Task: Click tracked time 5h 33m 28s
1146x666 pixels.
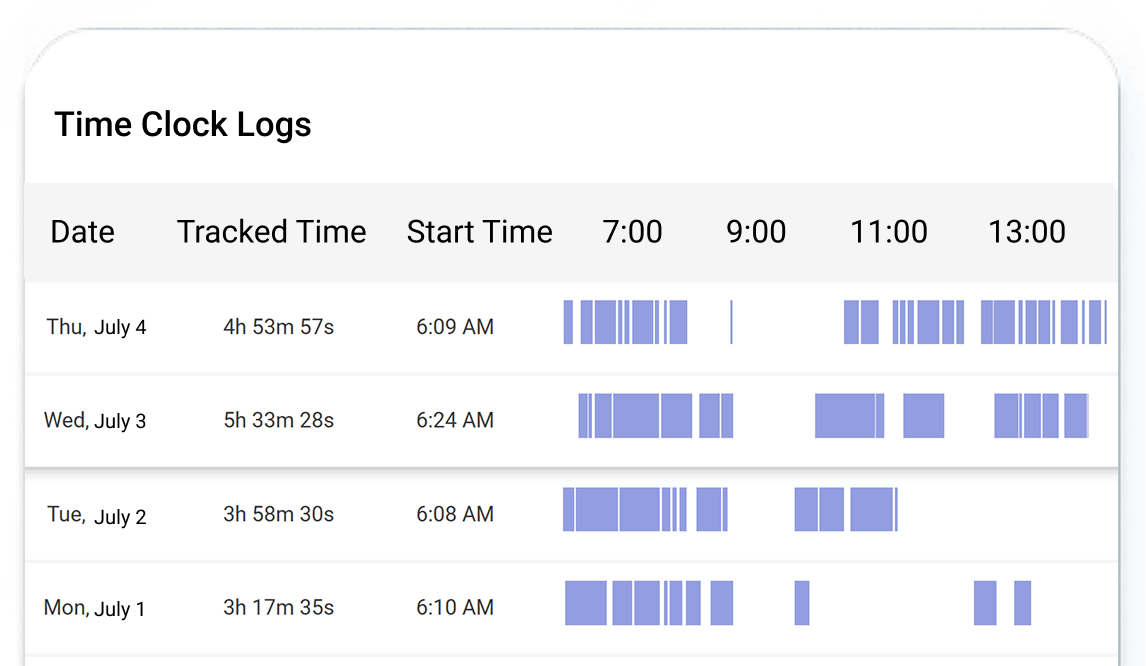Action: click(278, 420)
